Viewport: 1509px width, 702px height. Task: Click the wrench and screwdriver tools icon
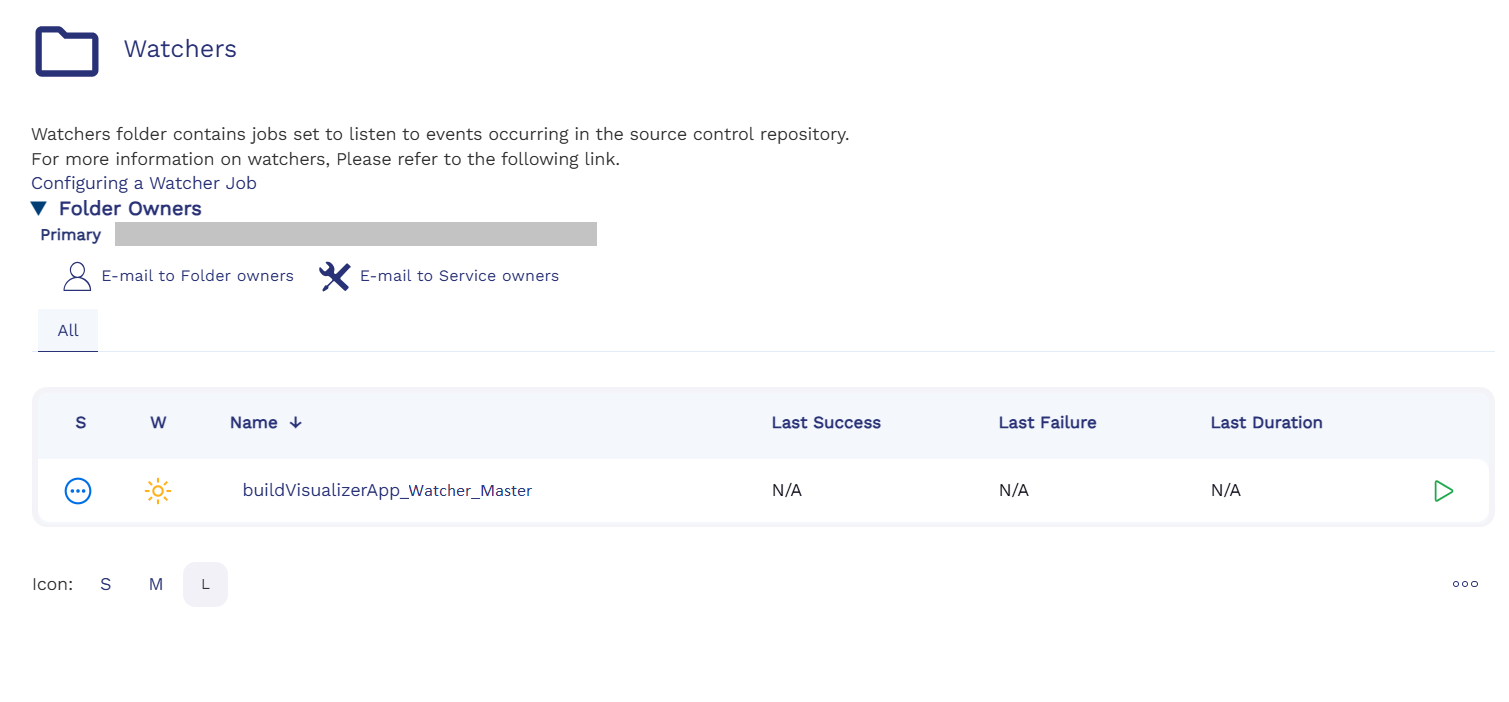click(334, 276)
